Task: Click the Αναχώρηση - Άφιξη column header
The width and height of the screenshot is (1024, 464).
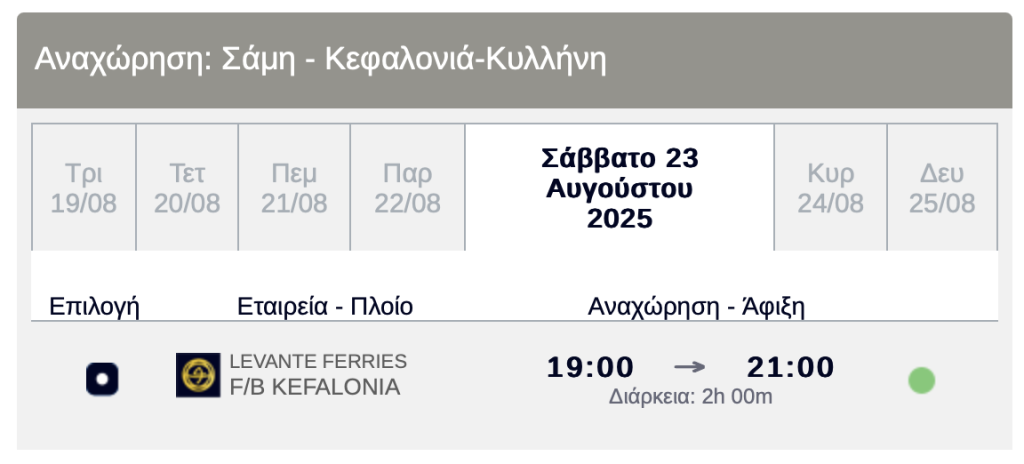Action: click(x=696, y=306)
